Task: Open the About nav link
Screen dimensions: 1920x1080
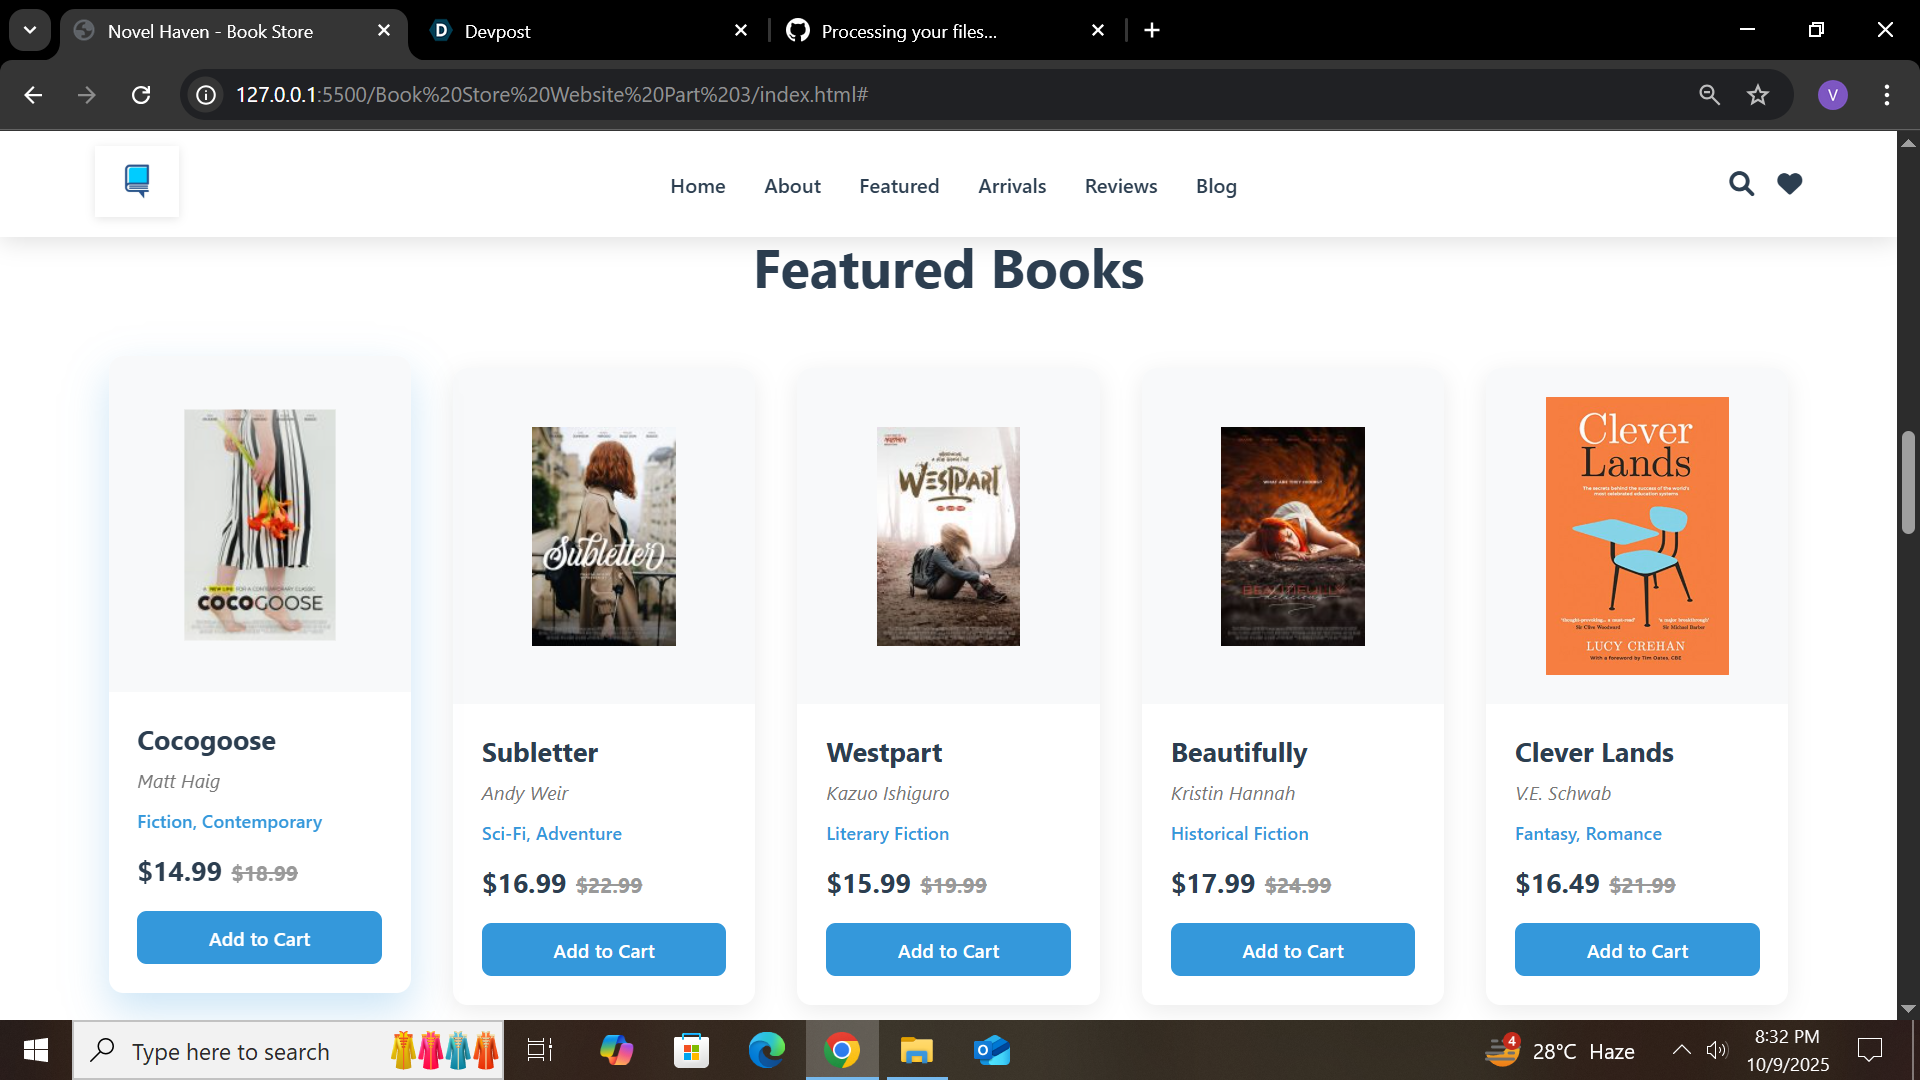Action: coord(792,186)
